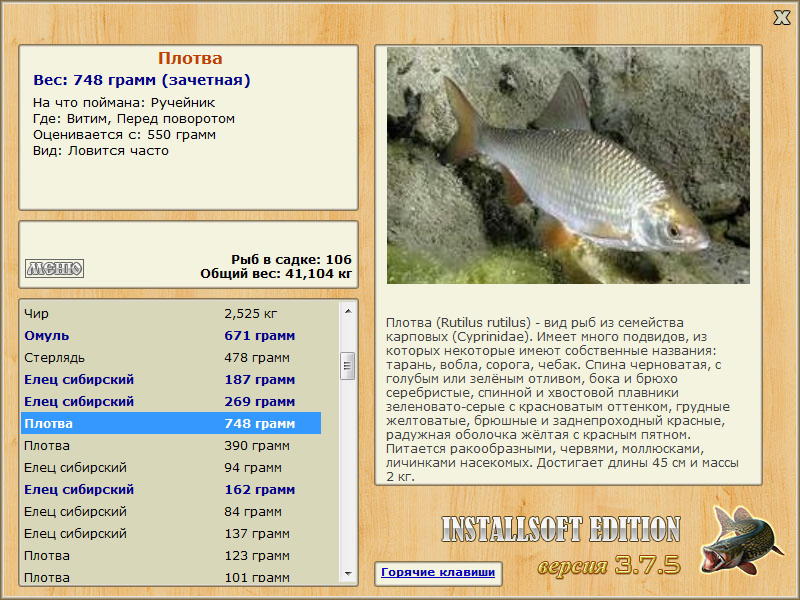Close the fish info window with X
The width and height of the screenshot is (800, 600).
781,18
